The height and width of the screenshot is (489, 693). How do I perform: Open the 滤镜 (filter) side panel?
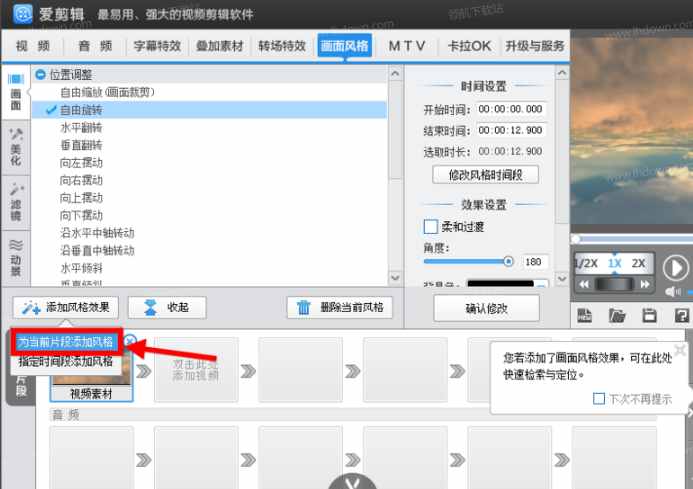(x=16, y=201)
